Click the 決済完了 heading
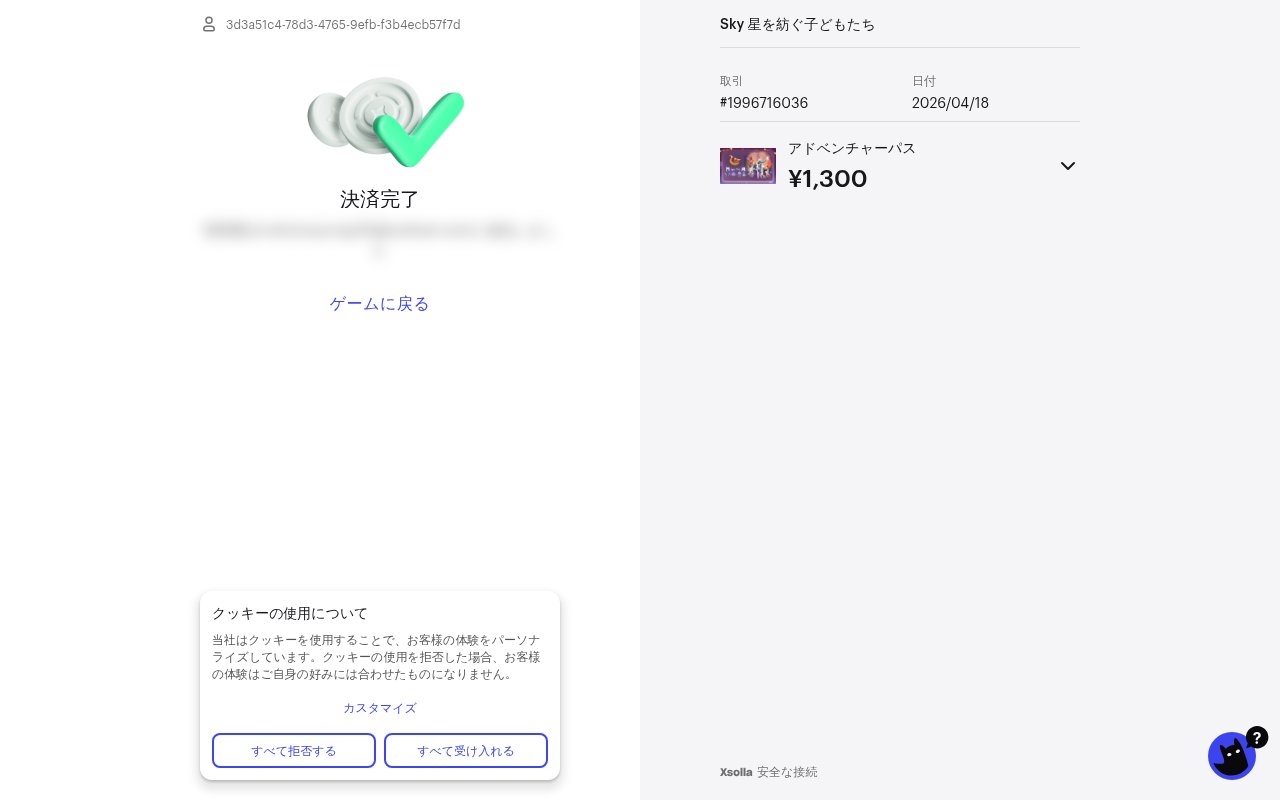This screenshot has height=800, width=1280. tap(379, 199)
